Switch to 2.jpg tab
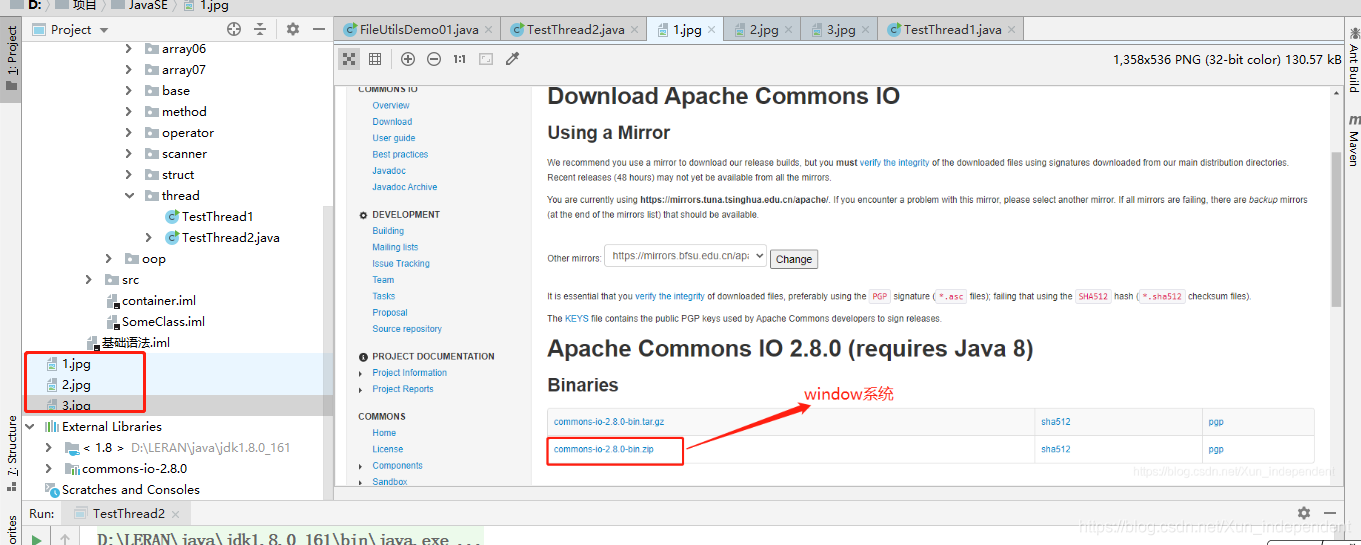This screenshot has height=545, width=1361. 764,29
